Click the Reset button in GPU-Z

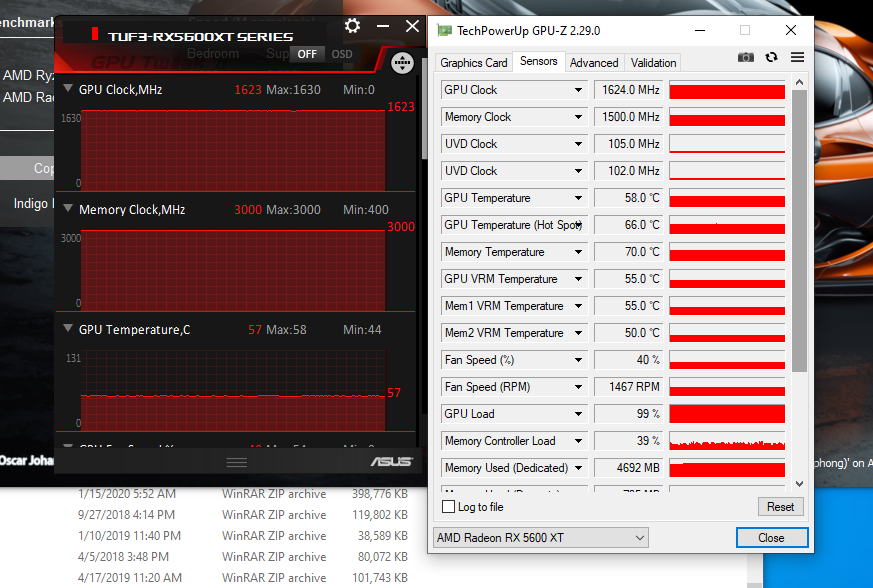click(x=780, y=507)
